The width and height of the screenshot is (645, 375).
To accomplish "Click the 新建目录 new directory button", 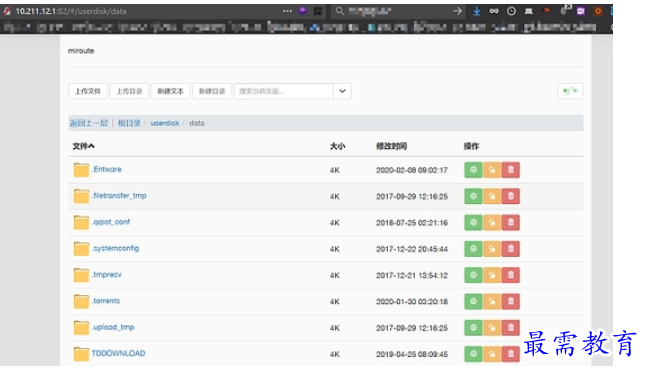I will pyautogui.click(x=212, y=91).
